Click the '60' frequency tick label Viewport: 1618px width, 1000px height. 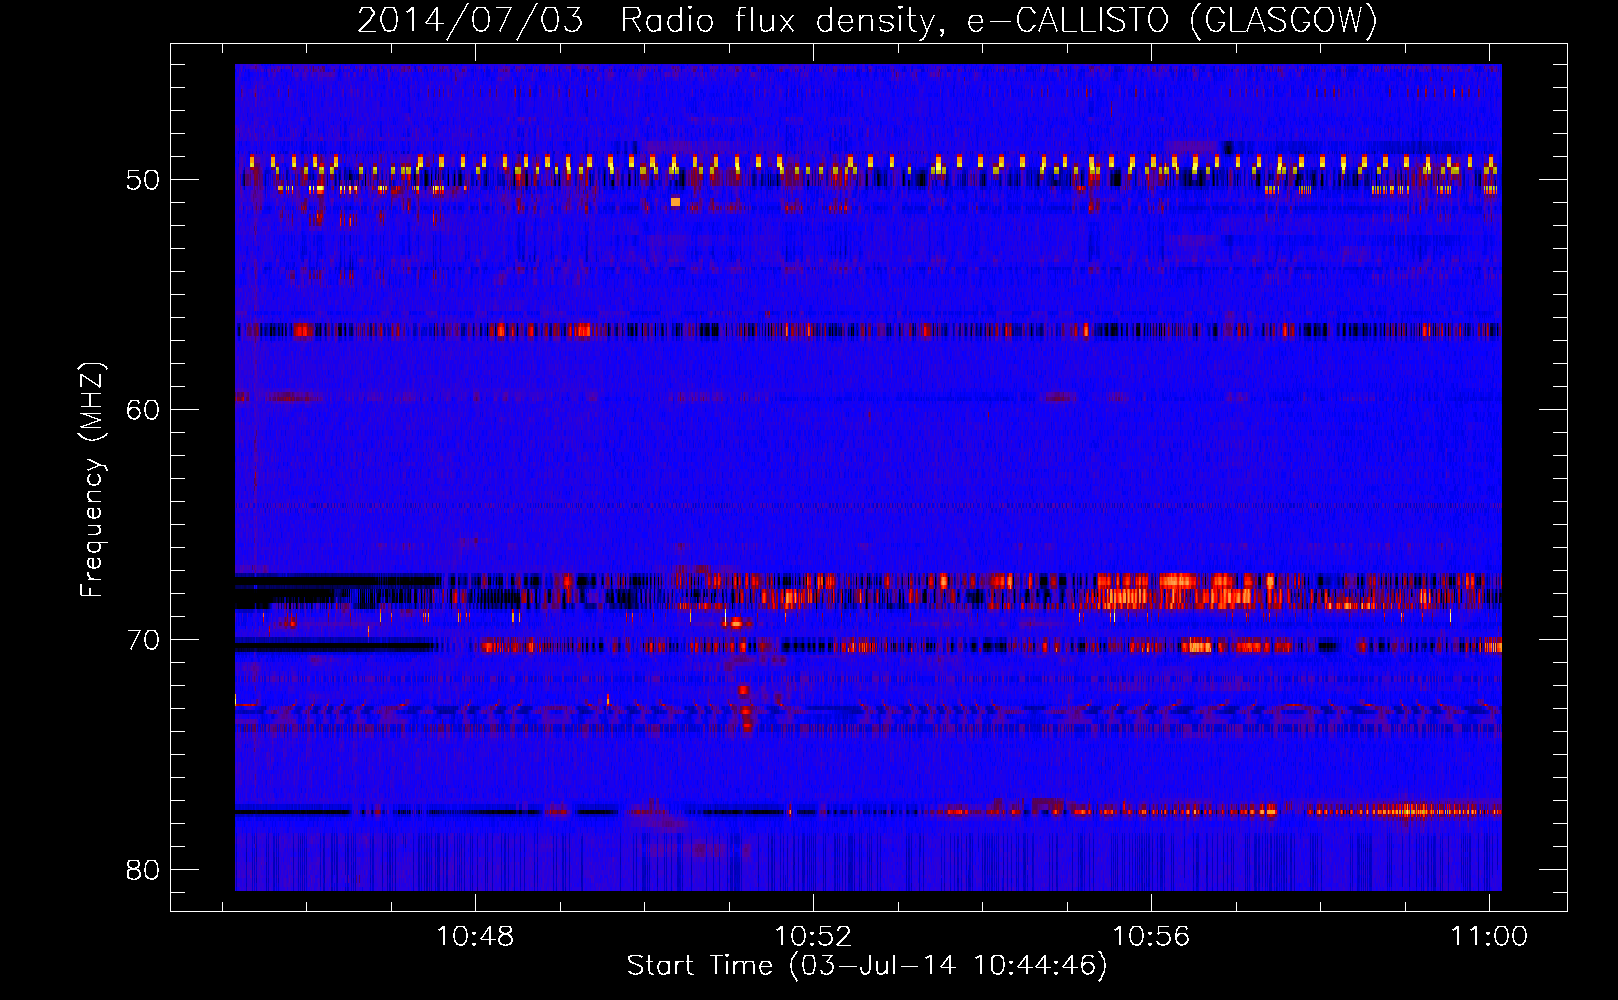pyautogui.click(x=143, y=411)
